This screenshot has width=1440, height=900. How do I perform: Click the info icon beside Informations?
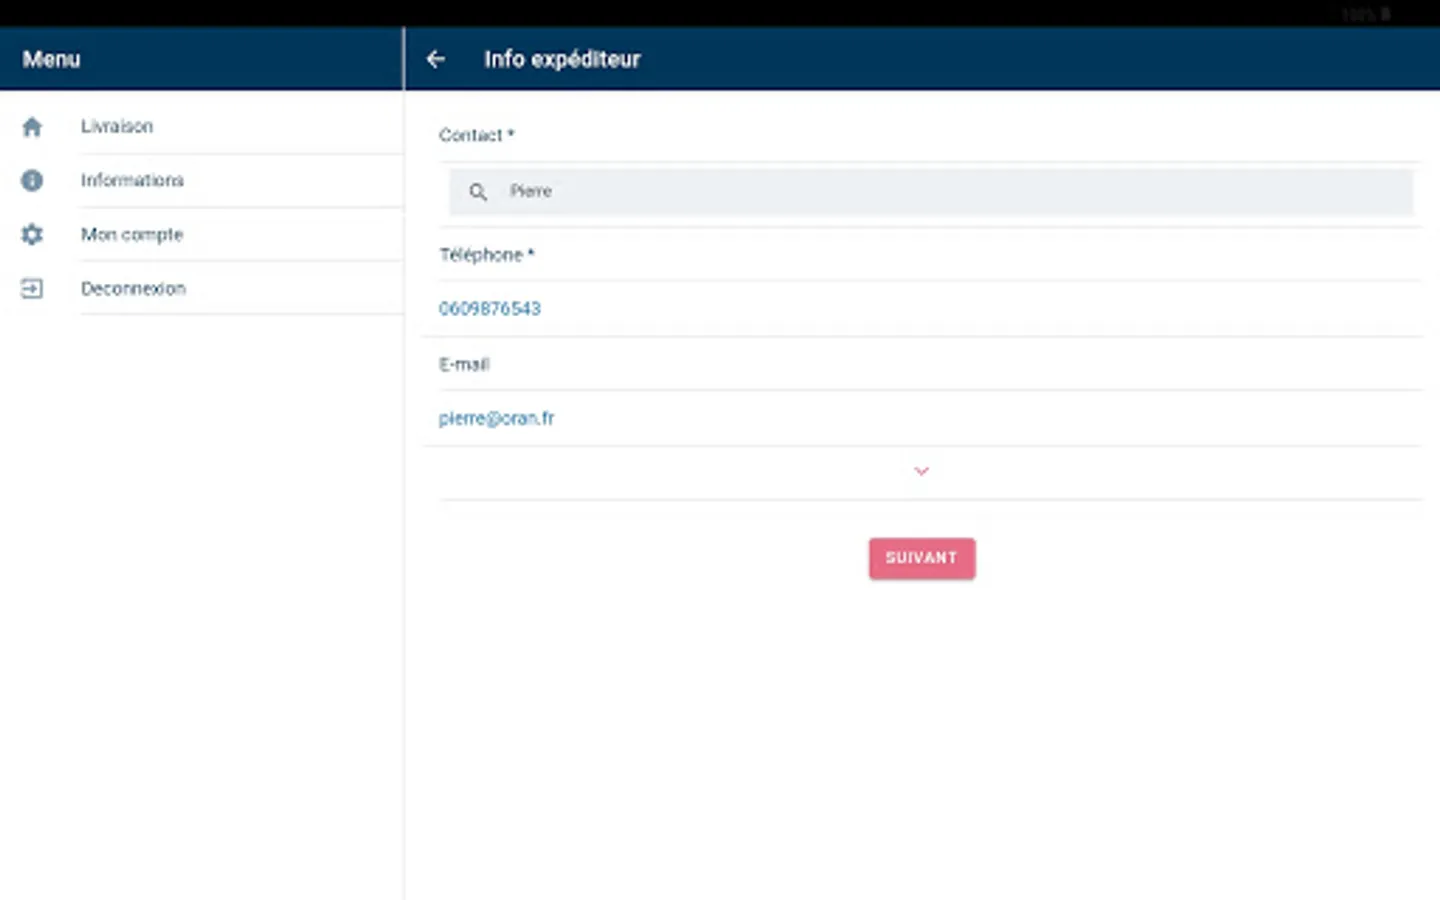32,180
